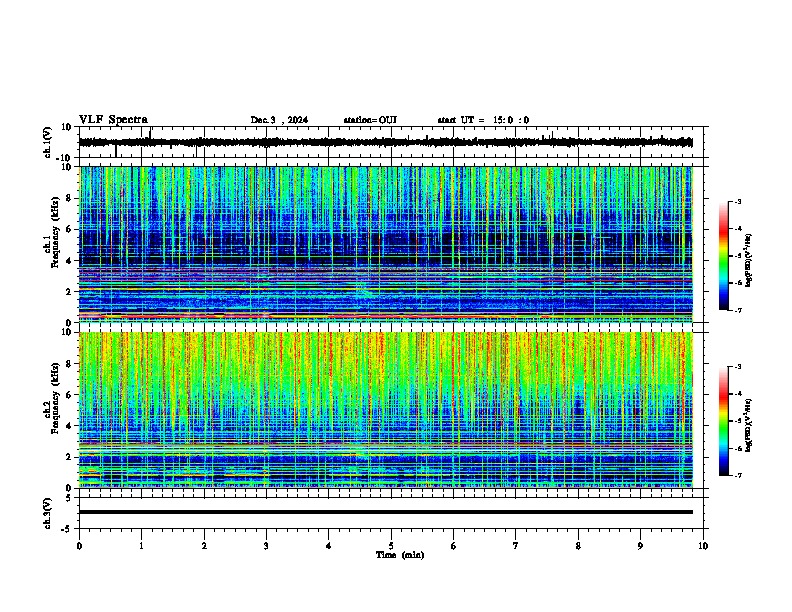Click the ch.1 "Frequency (kHz)" axis label
792x612 pixels.
pos(55,232)
